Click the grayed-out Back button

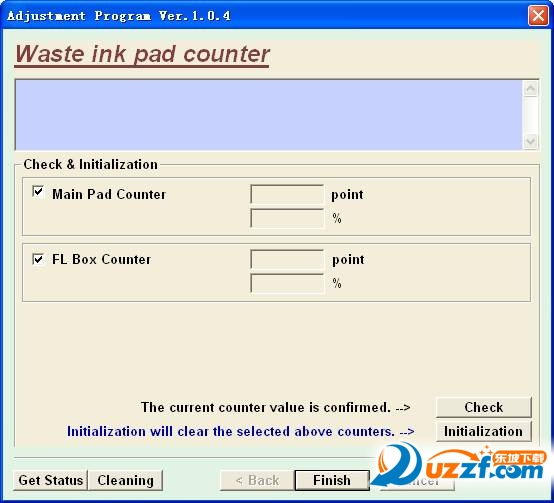(x=257, y=480)
